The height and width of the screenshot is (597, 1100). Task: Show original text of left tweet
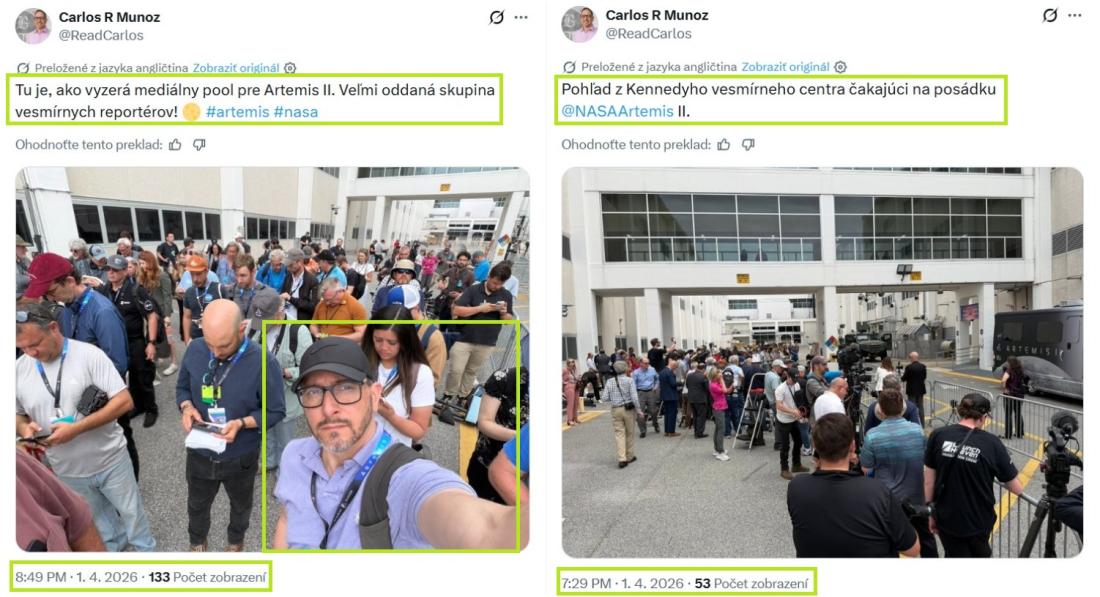pyautogui.click(x=236, y=68)
